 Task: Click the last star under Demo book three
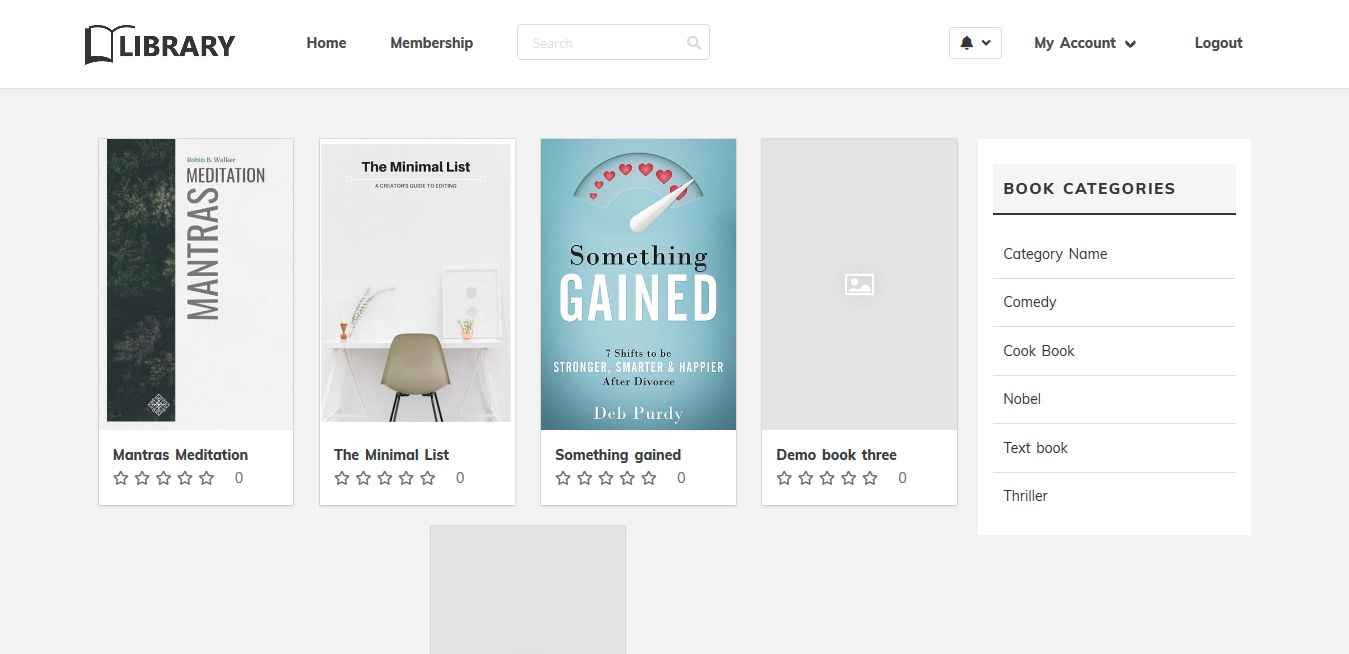(870, 478)
